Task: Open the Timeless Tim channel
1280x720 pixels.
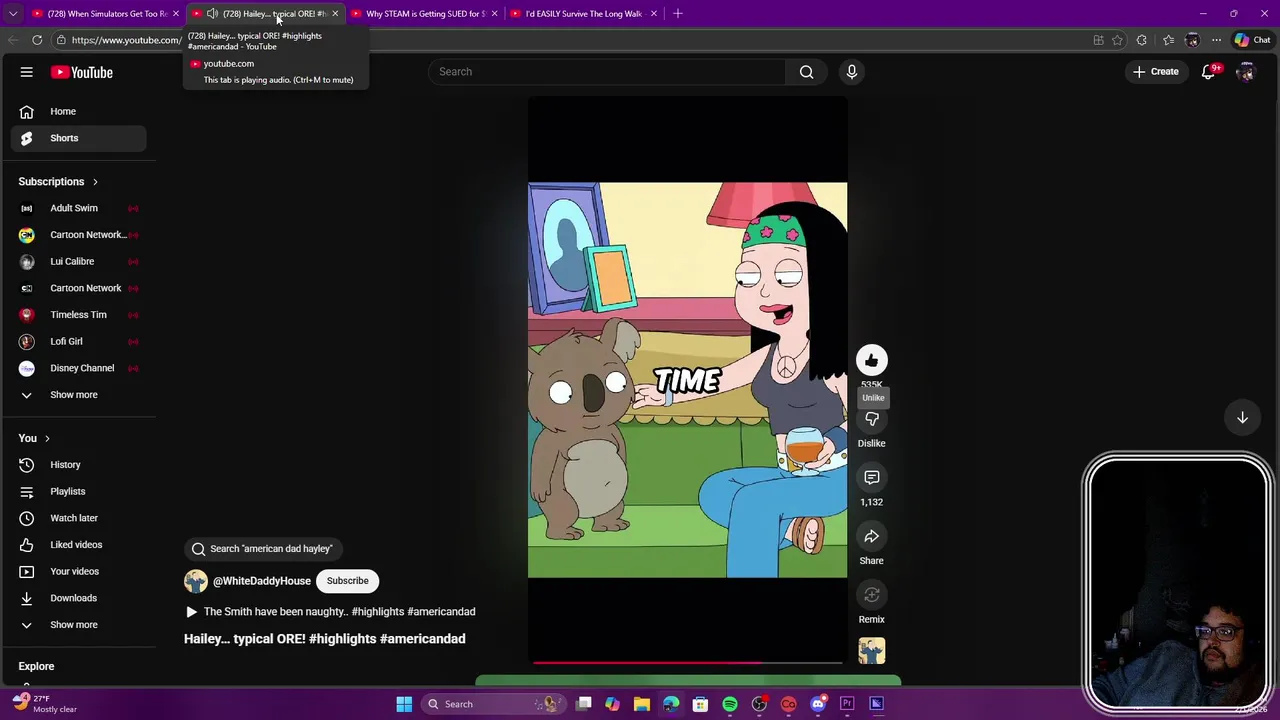Action: (78, 315)
